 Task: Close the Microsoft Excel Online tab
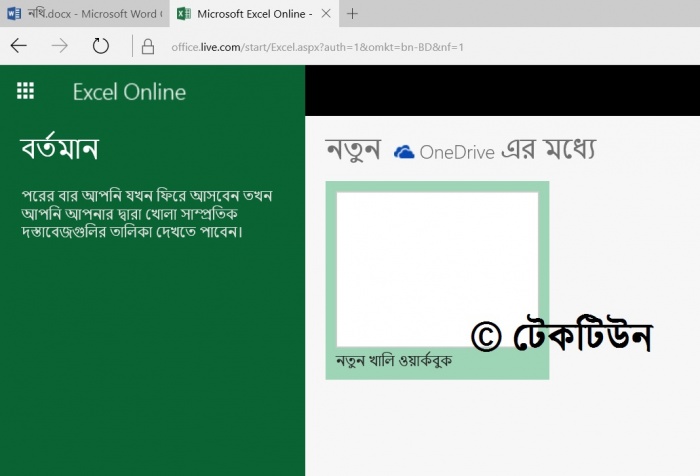326,14
